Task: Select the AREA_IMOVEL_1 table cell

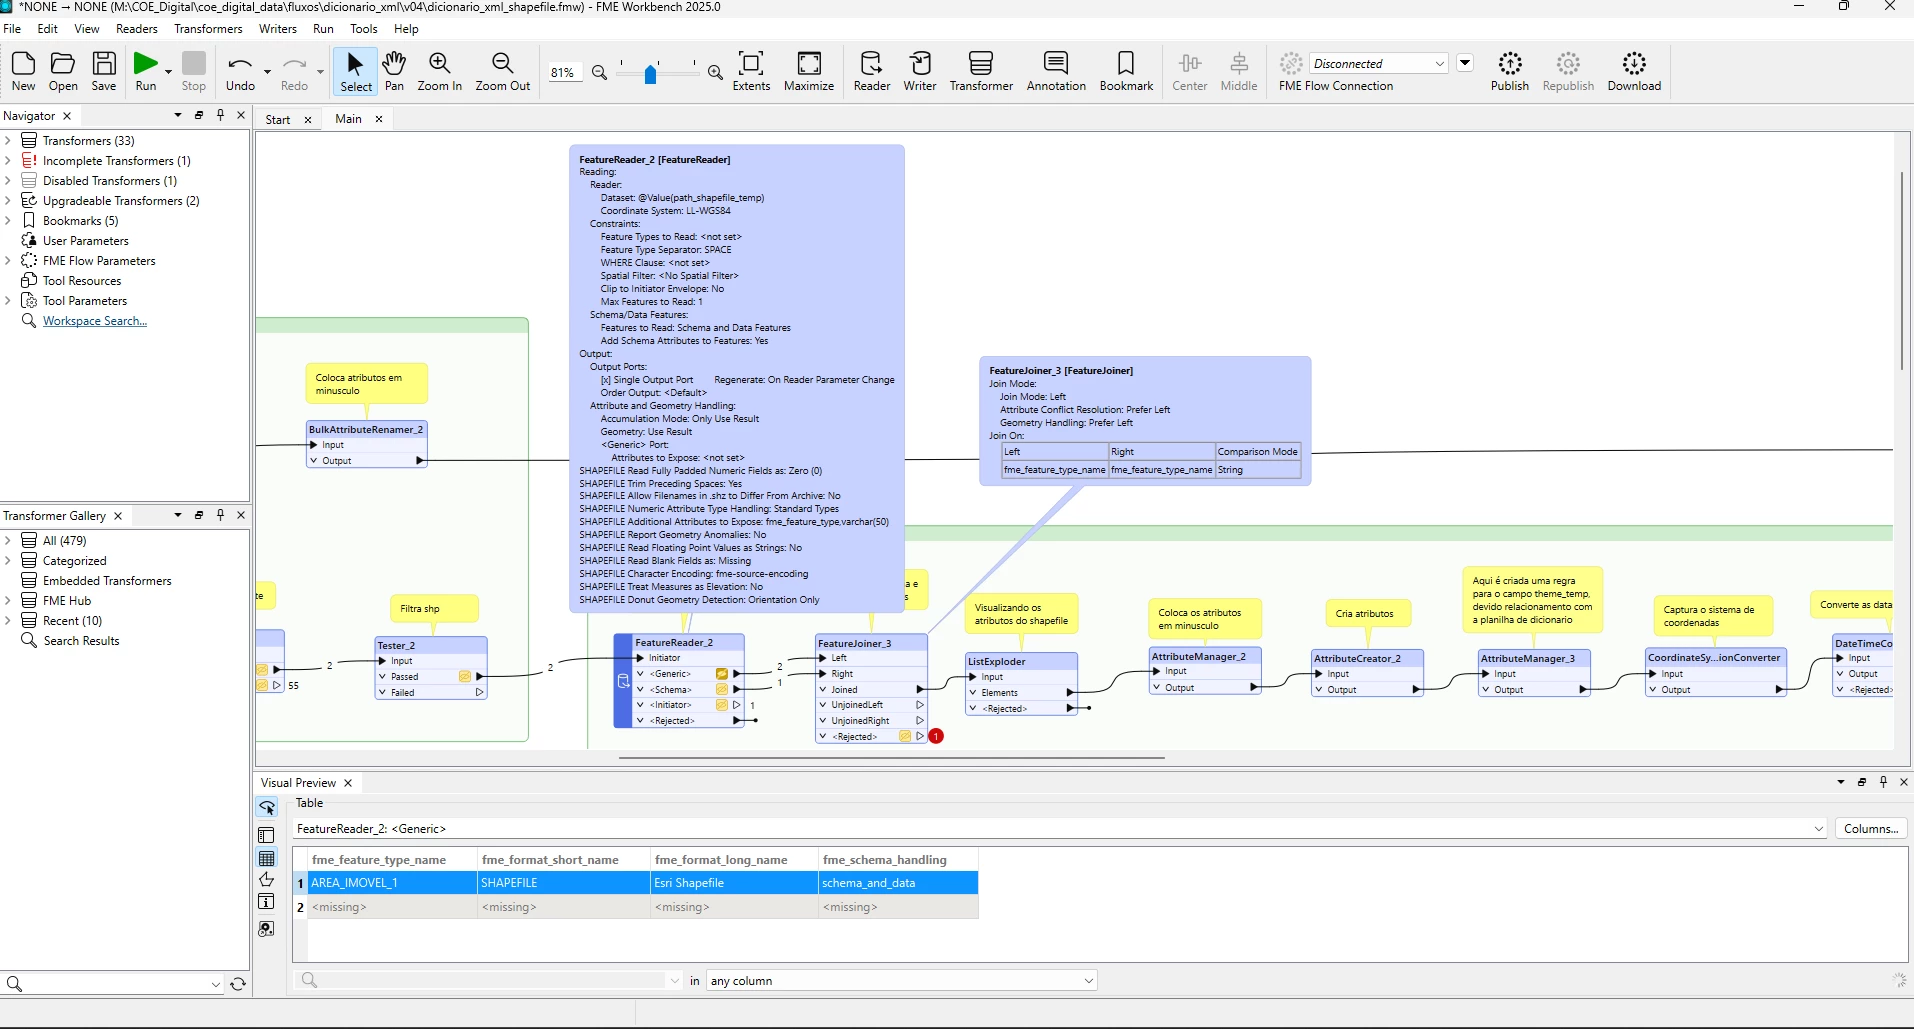Action: click(x=392, y=883)
